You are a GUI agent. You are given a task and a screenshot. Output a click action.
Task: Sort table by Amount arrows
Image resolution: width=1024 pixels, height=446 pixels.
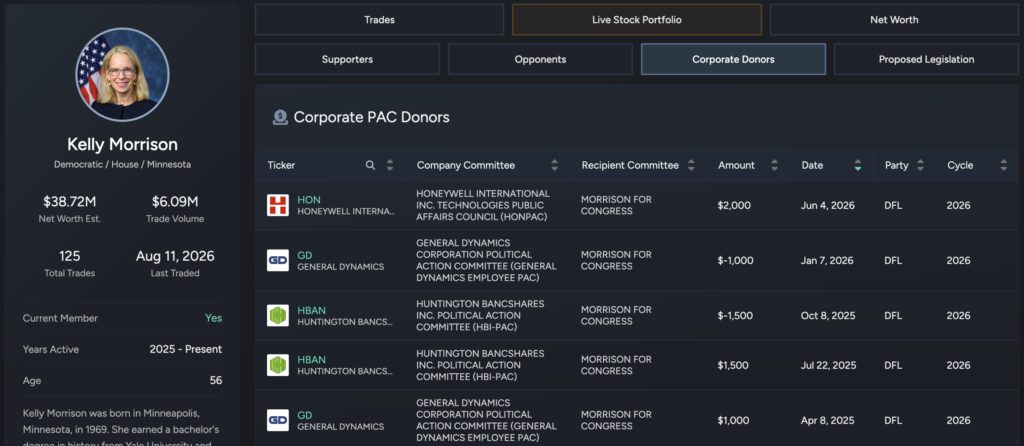pyautogui.click(x=775, y=165)
